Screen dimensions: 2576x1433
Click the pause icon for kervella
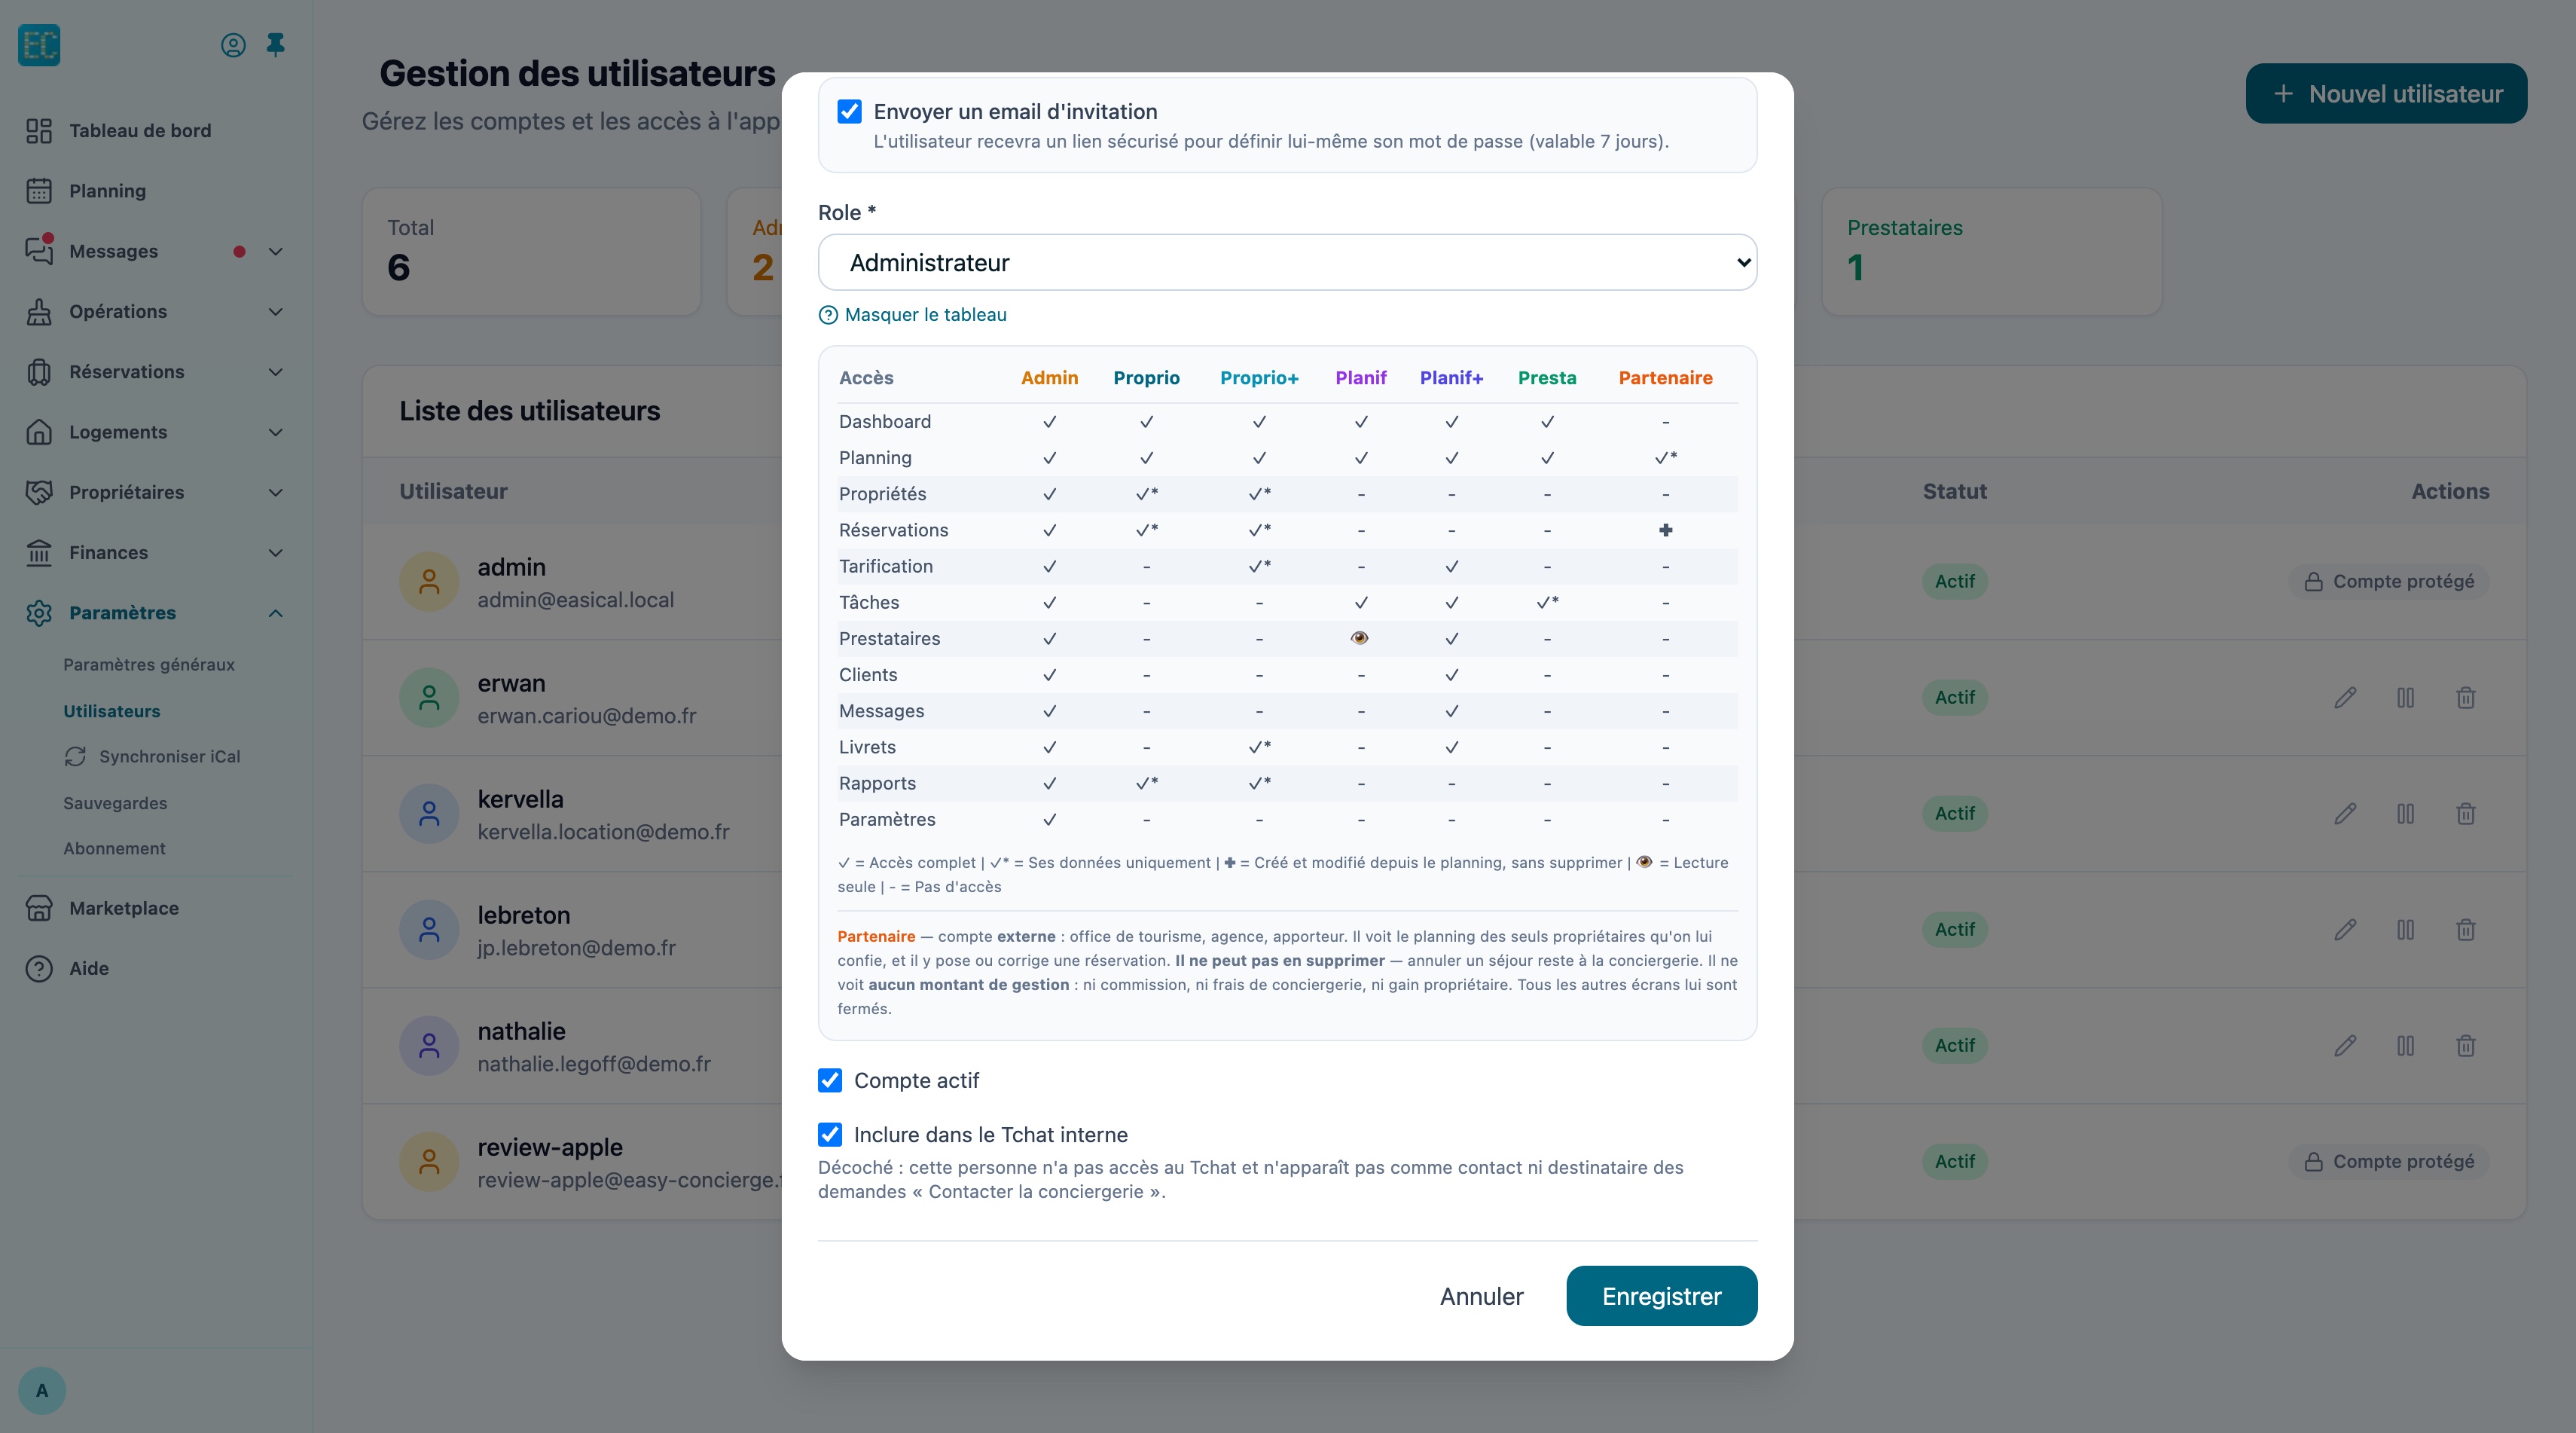[2405, 813]
